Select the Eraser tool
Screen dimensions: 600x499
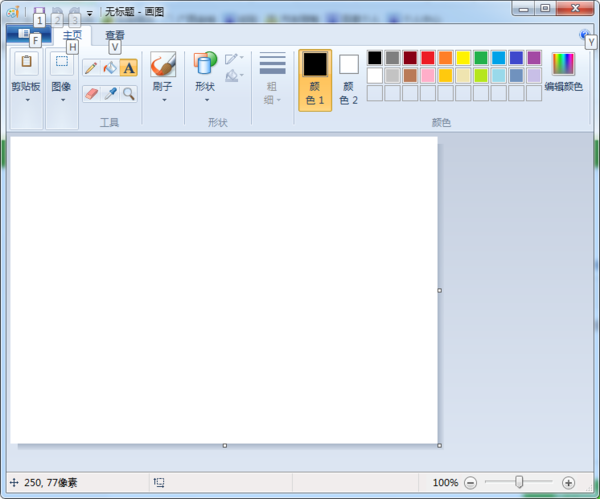coord(91,94)
